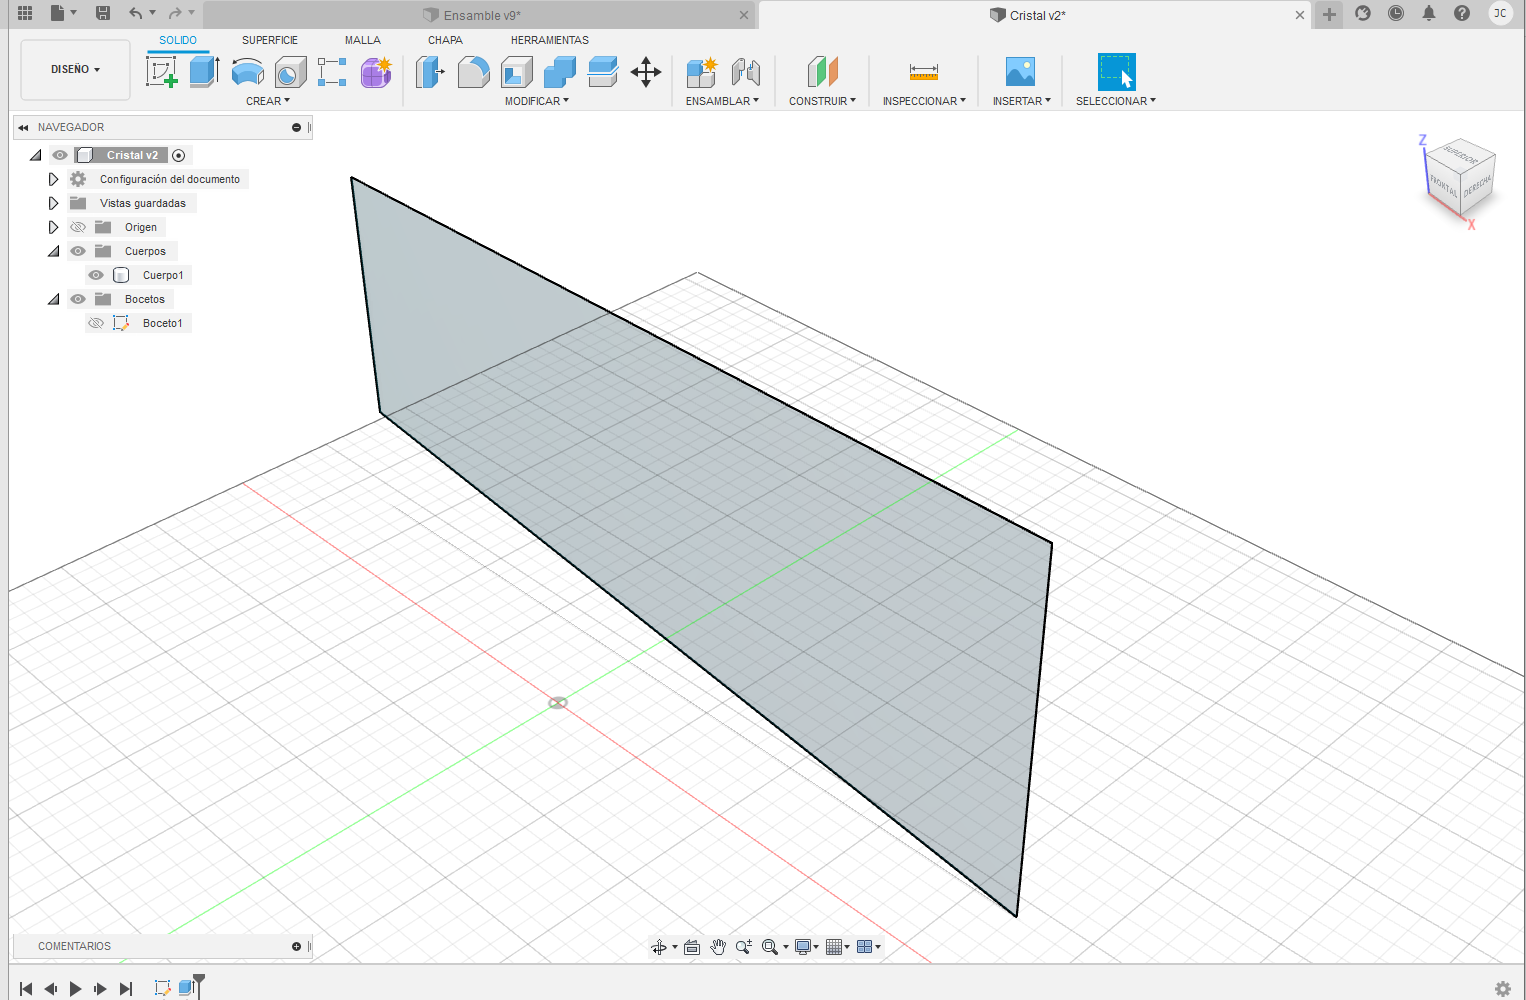This screenshot has width=1526, height=1000.
Task: Select the Hole tool
Action: tap(290, 72)
